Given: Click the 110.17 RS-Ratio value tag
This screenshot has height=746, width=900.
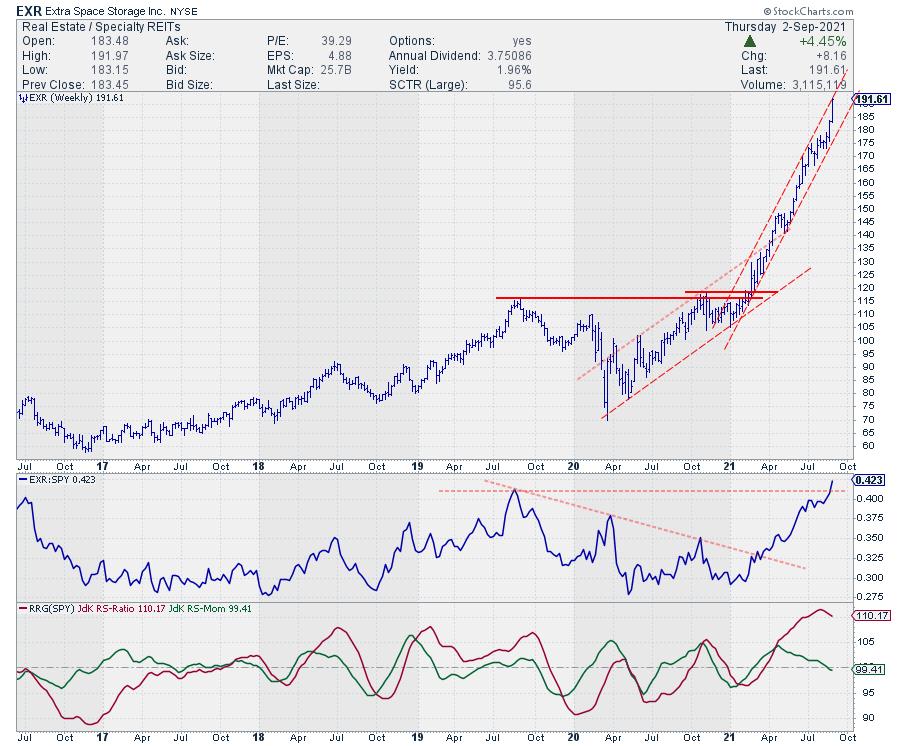Looking at the screenshot, I should pos(868,615).
